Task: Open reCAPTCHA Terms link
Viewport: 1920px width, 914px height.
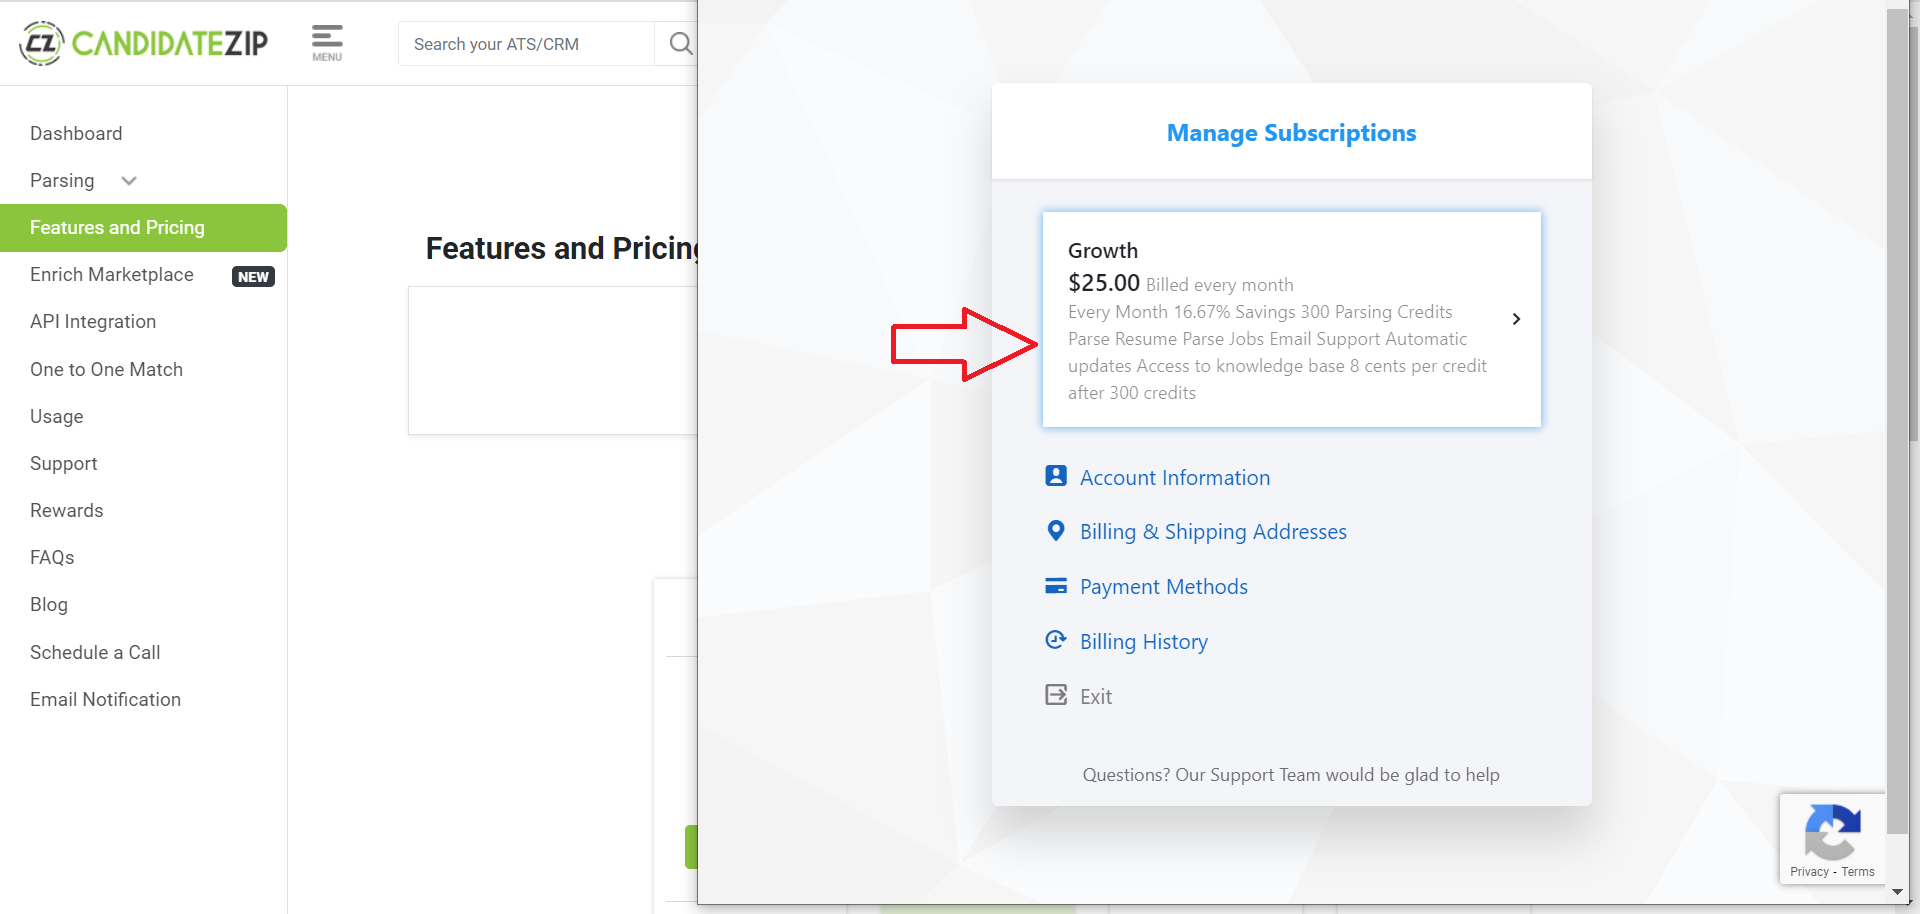Action: (x=1858, y=872)
